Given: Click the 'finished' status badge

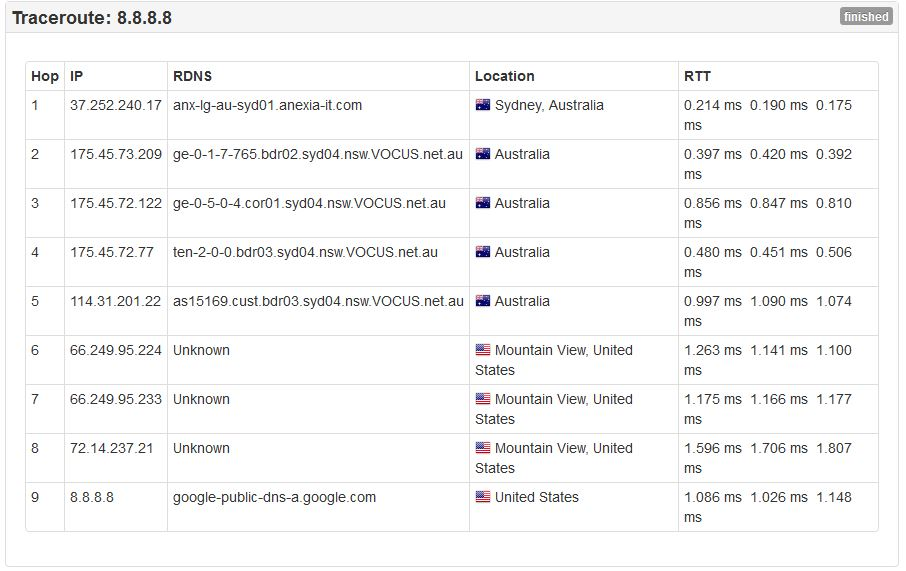Looking at the screenshot, I should tap(865, 17).
